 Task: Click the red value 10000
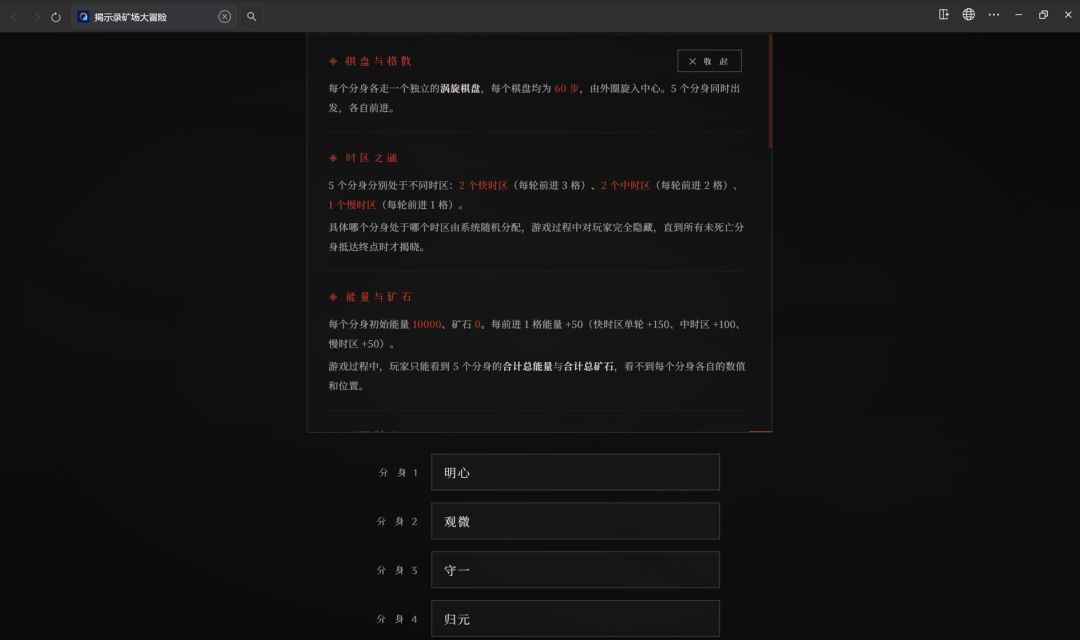[426, 324]
